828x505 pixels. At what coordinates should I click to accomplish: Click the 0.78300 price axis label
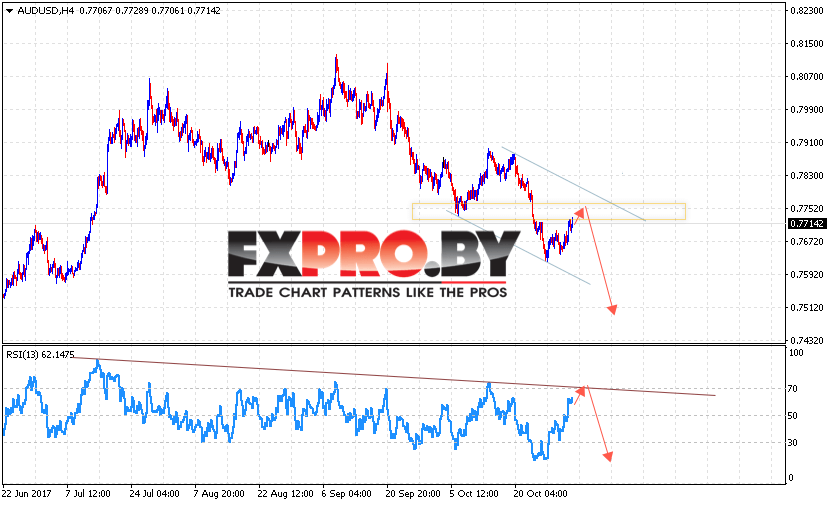(806, 176)
